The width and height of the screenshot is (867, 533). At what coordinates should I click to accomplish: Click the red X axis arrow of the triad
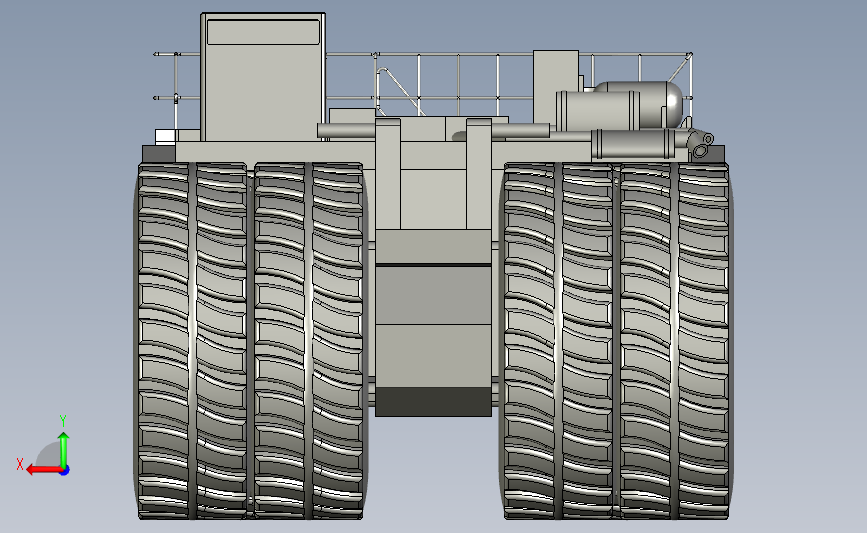point(44,469)
